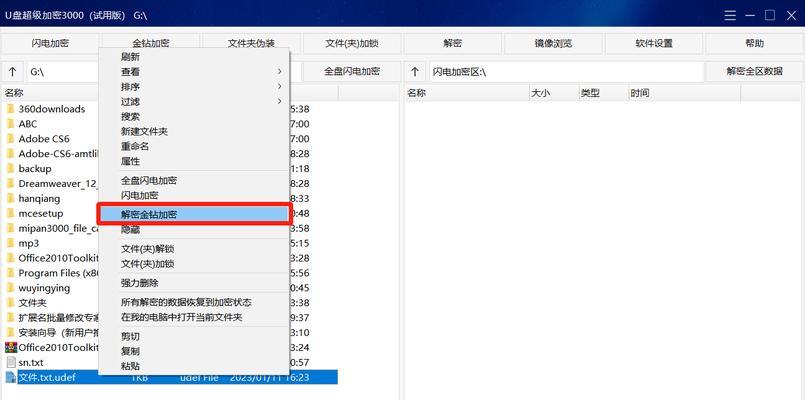Click the 金钻加密 toolbar button

click(x=151, y=44)
